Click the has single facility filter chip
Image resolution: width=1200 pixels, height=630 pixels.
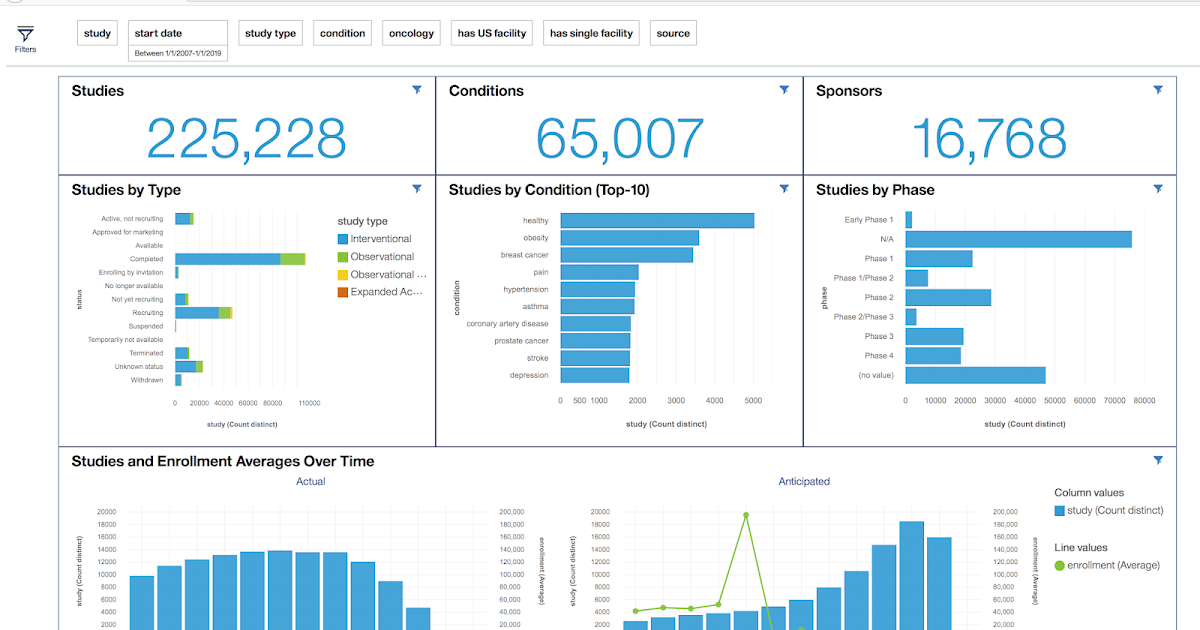[591, 32]
